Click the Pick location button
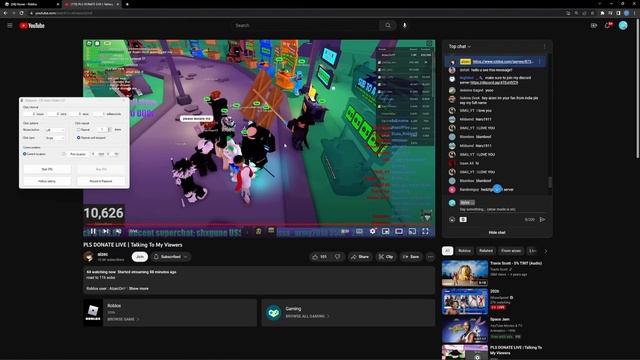Viewport: 640px width, 360px height. pos(78,154)
